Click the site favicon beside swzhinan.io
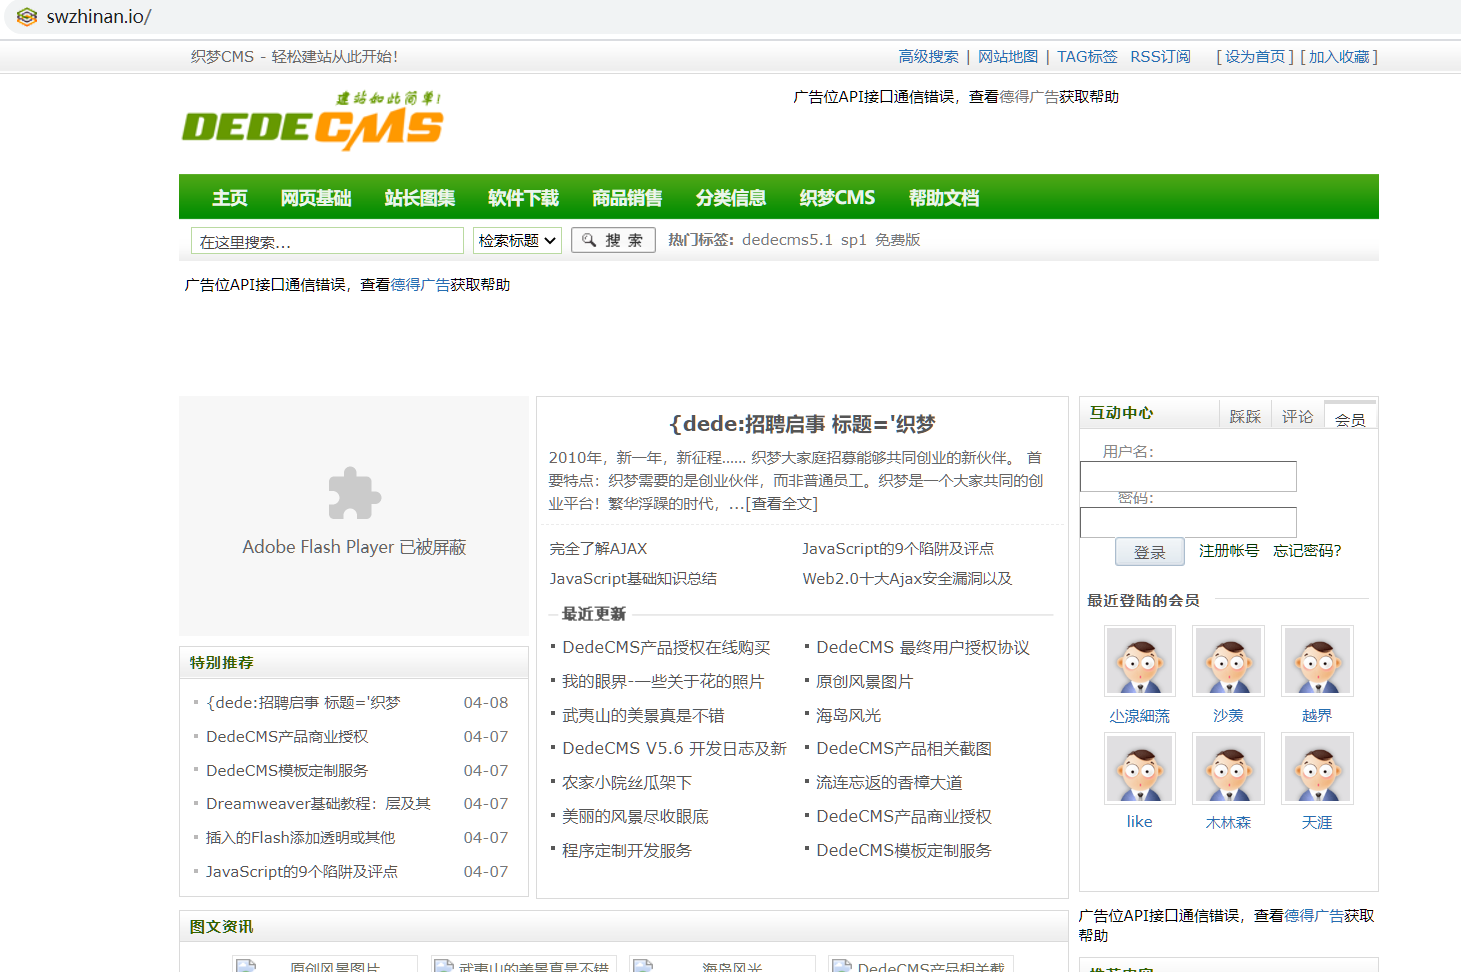The width and height of the screenshot is (1461, 972). [x=27, y=17]
